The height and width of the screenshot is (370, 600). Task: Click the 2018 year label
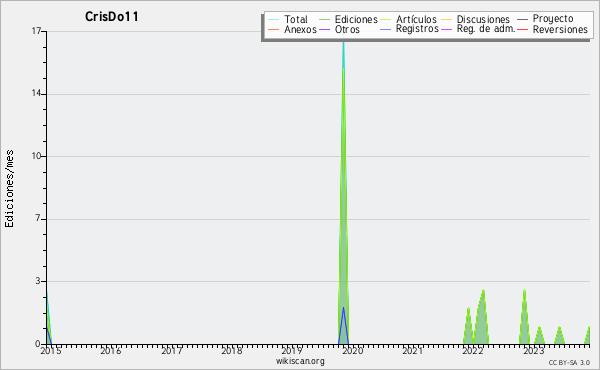(x=232, y=351)
